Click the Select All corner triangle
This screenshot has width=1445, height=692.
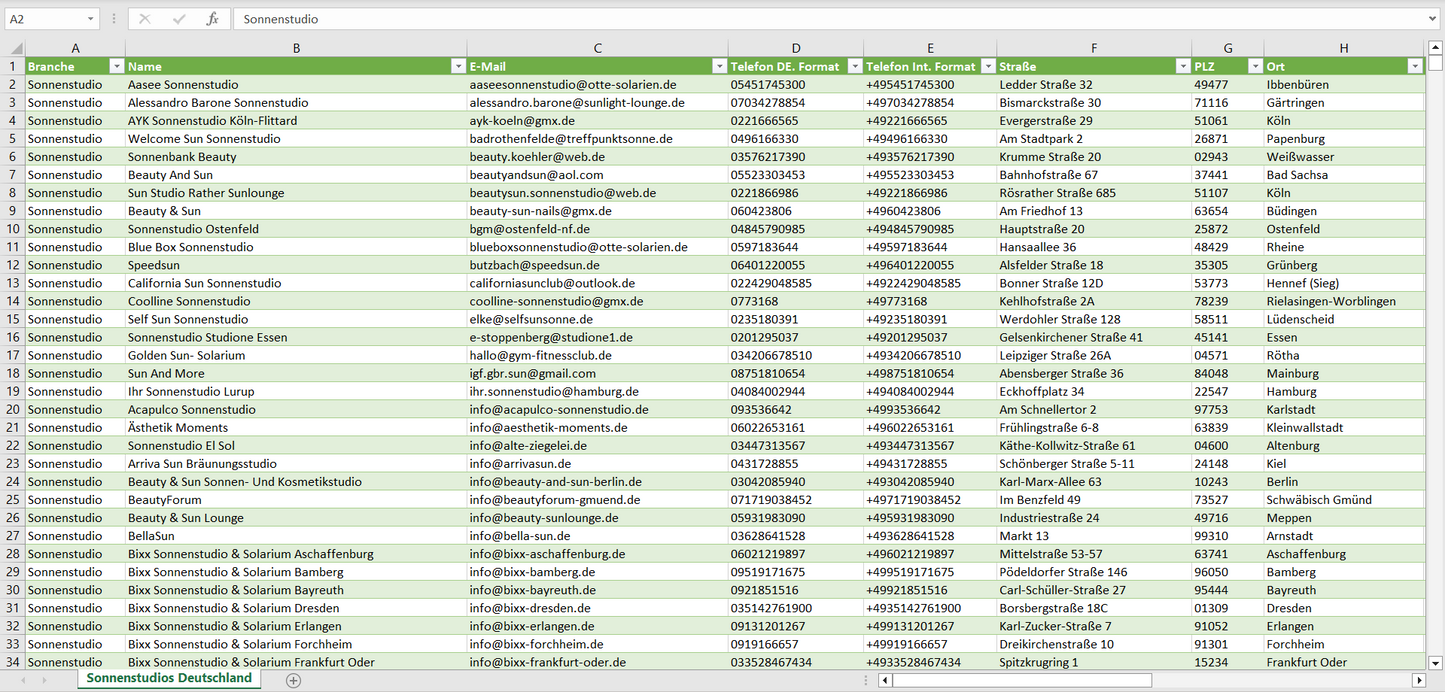coord(16,48)
